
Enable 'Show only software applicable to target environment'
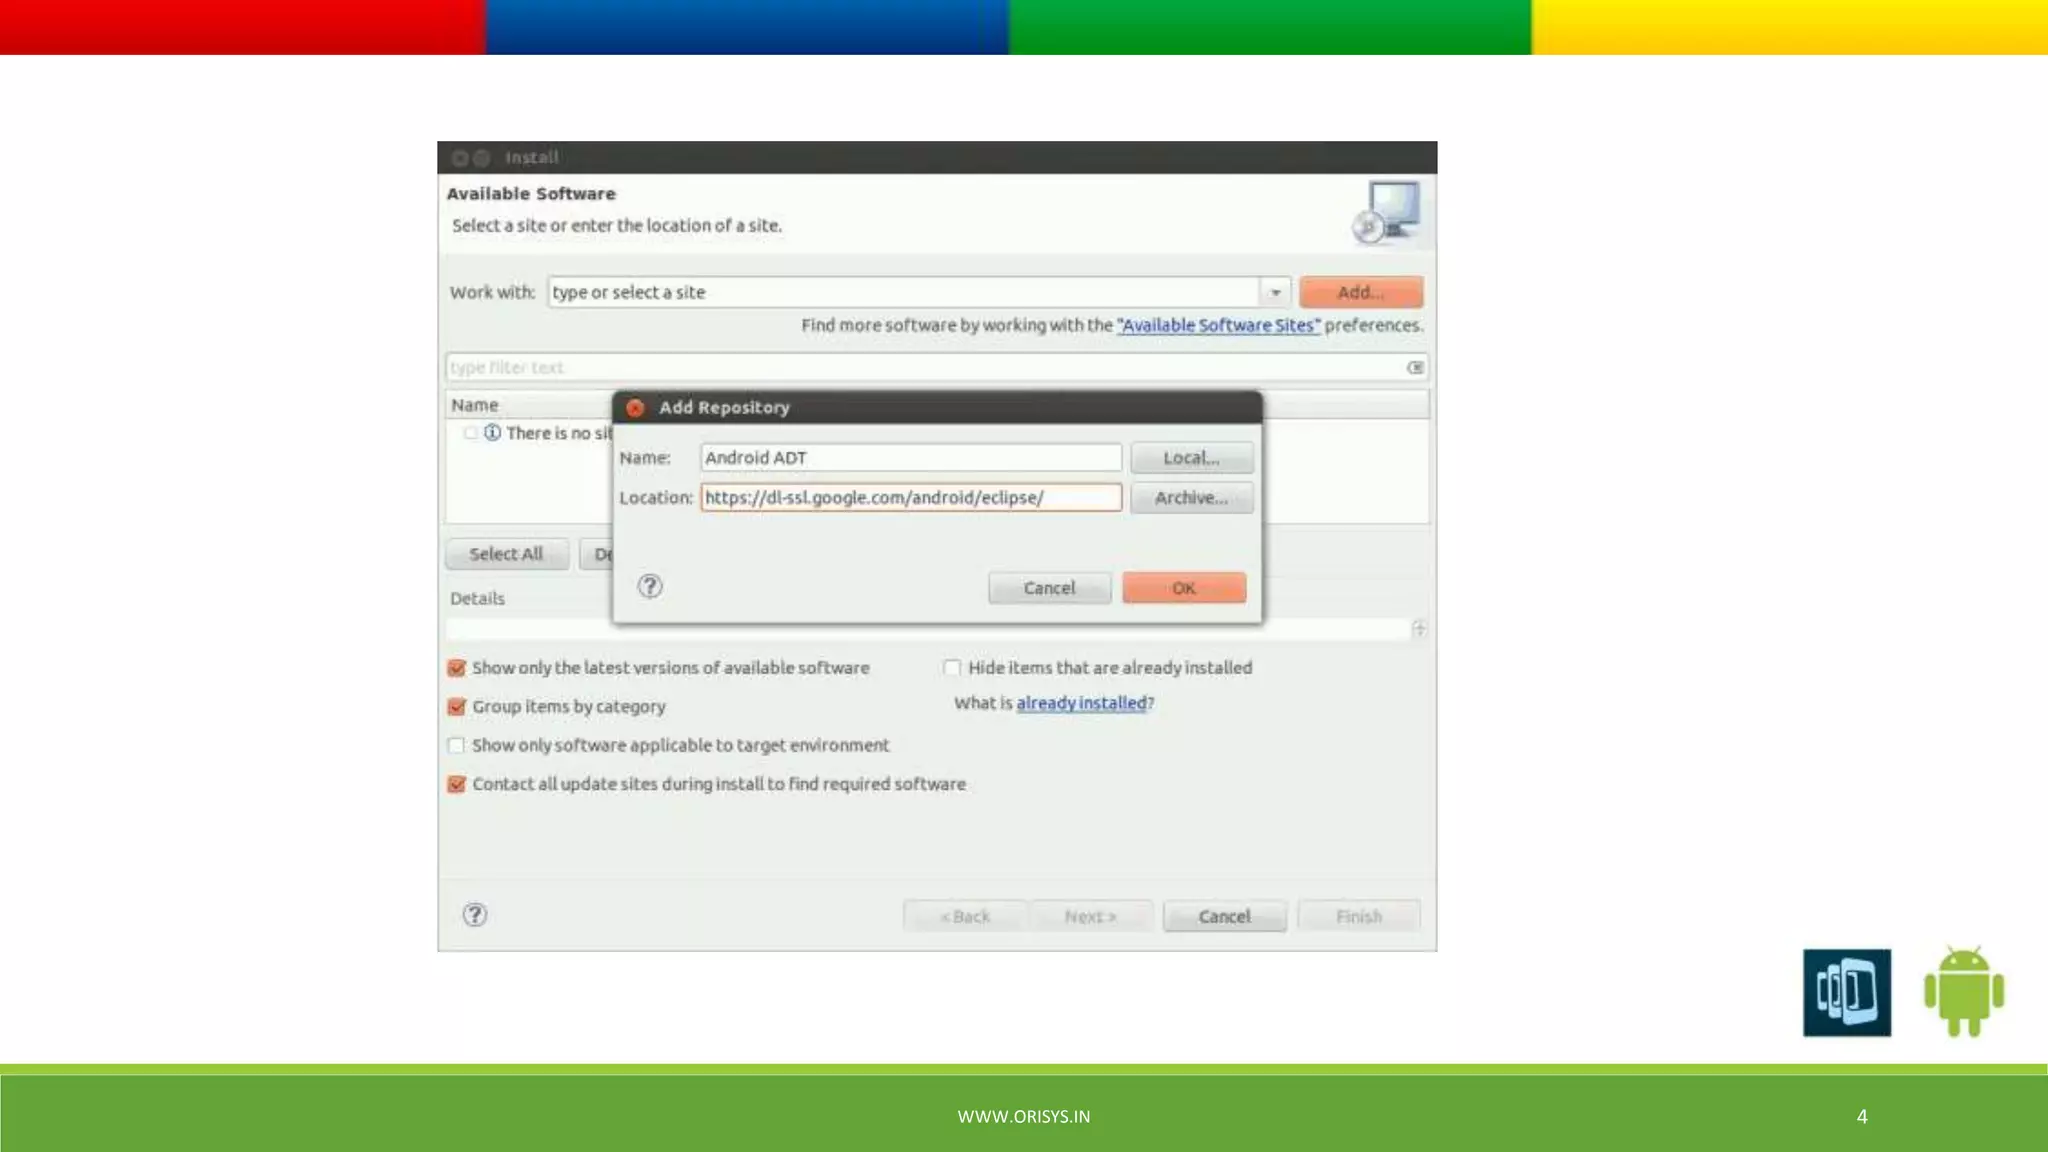pos(457,746)
